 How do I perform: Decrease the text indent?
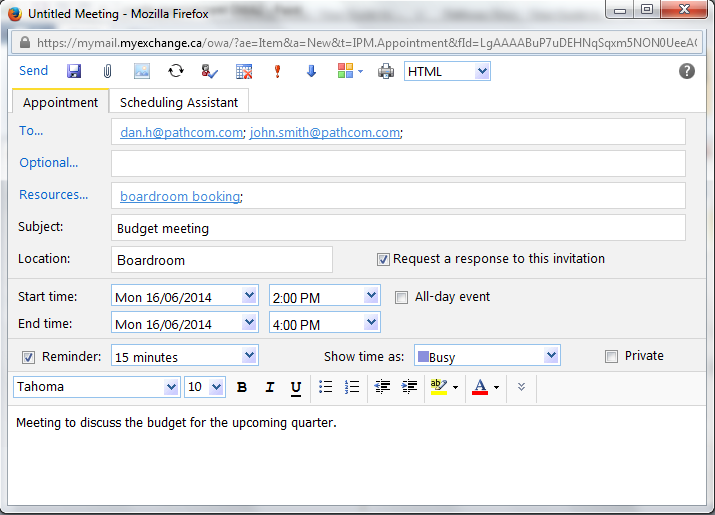(382, 387)
